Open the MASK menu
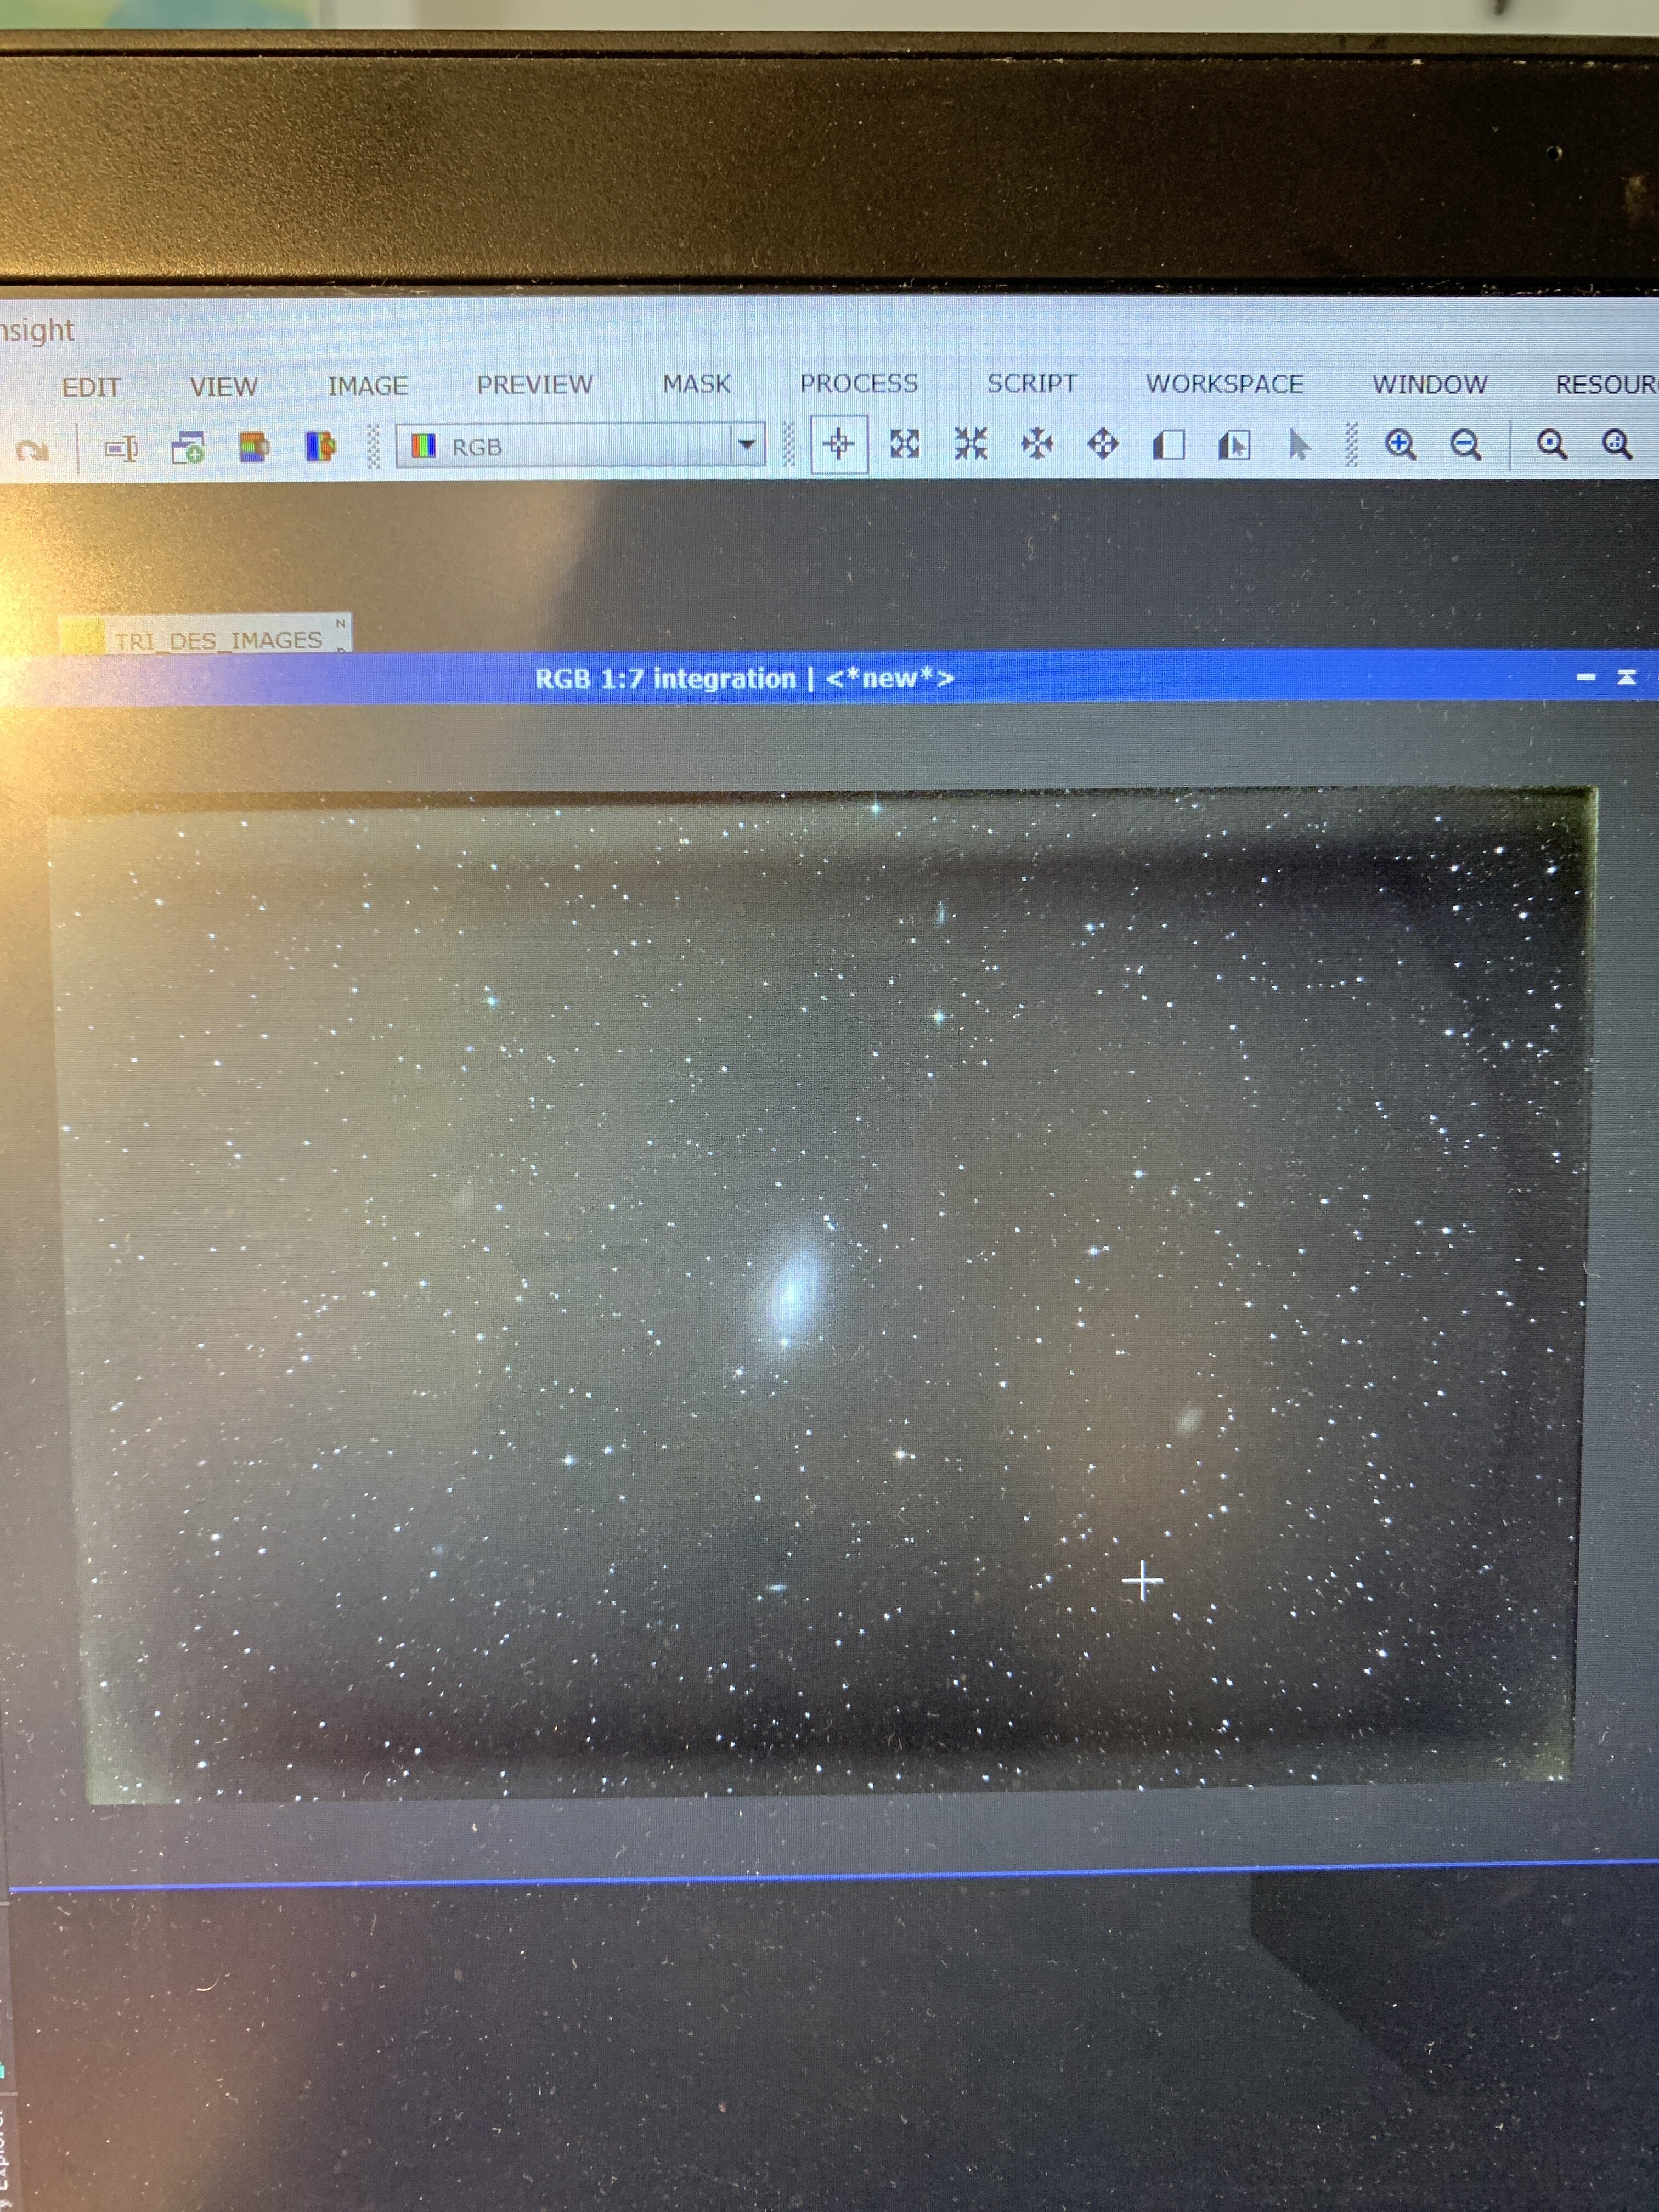Screen dimensions: 1659x2212 point(696,384)
